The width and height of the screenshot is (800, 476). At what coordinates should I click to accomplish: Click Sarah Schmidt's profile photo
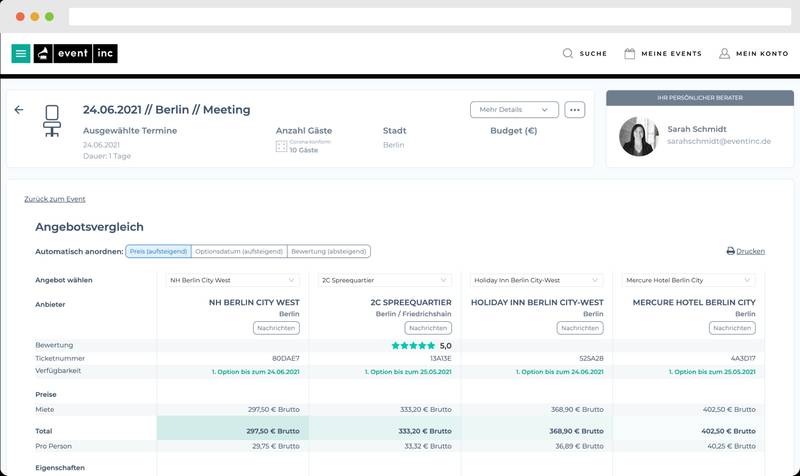click(x=638, y=136)
